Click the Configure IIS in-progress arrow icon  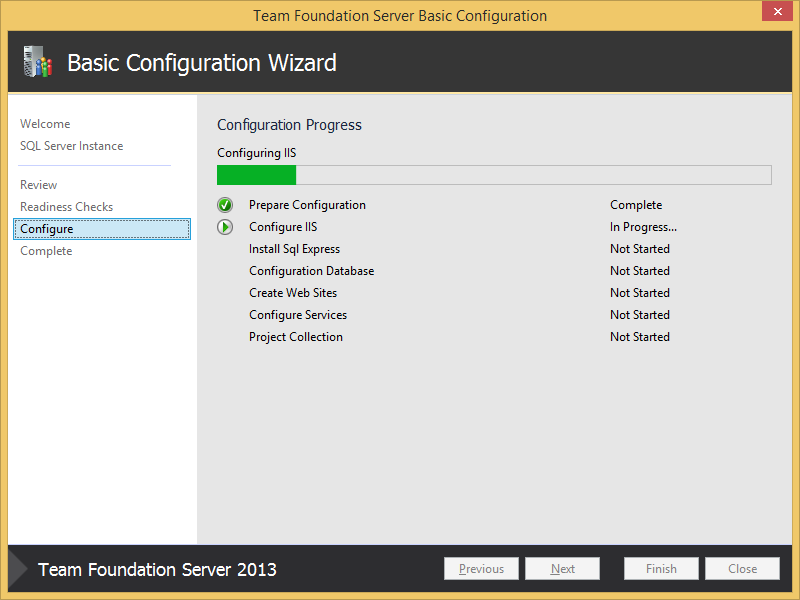(x=225, y=227)
